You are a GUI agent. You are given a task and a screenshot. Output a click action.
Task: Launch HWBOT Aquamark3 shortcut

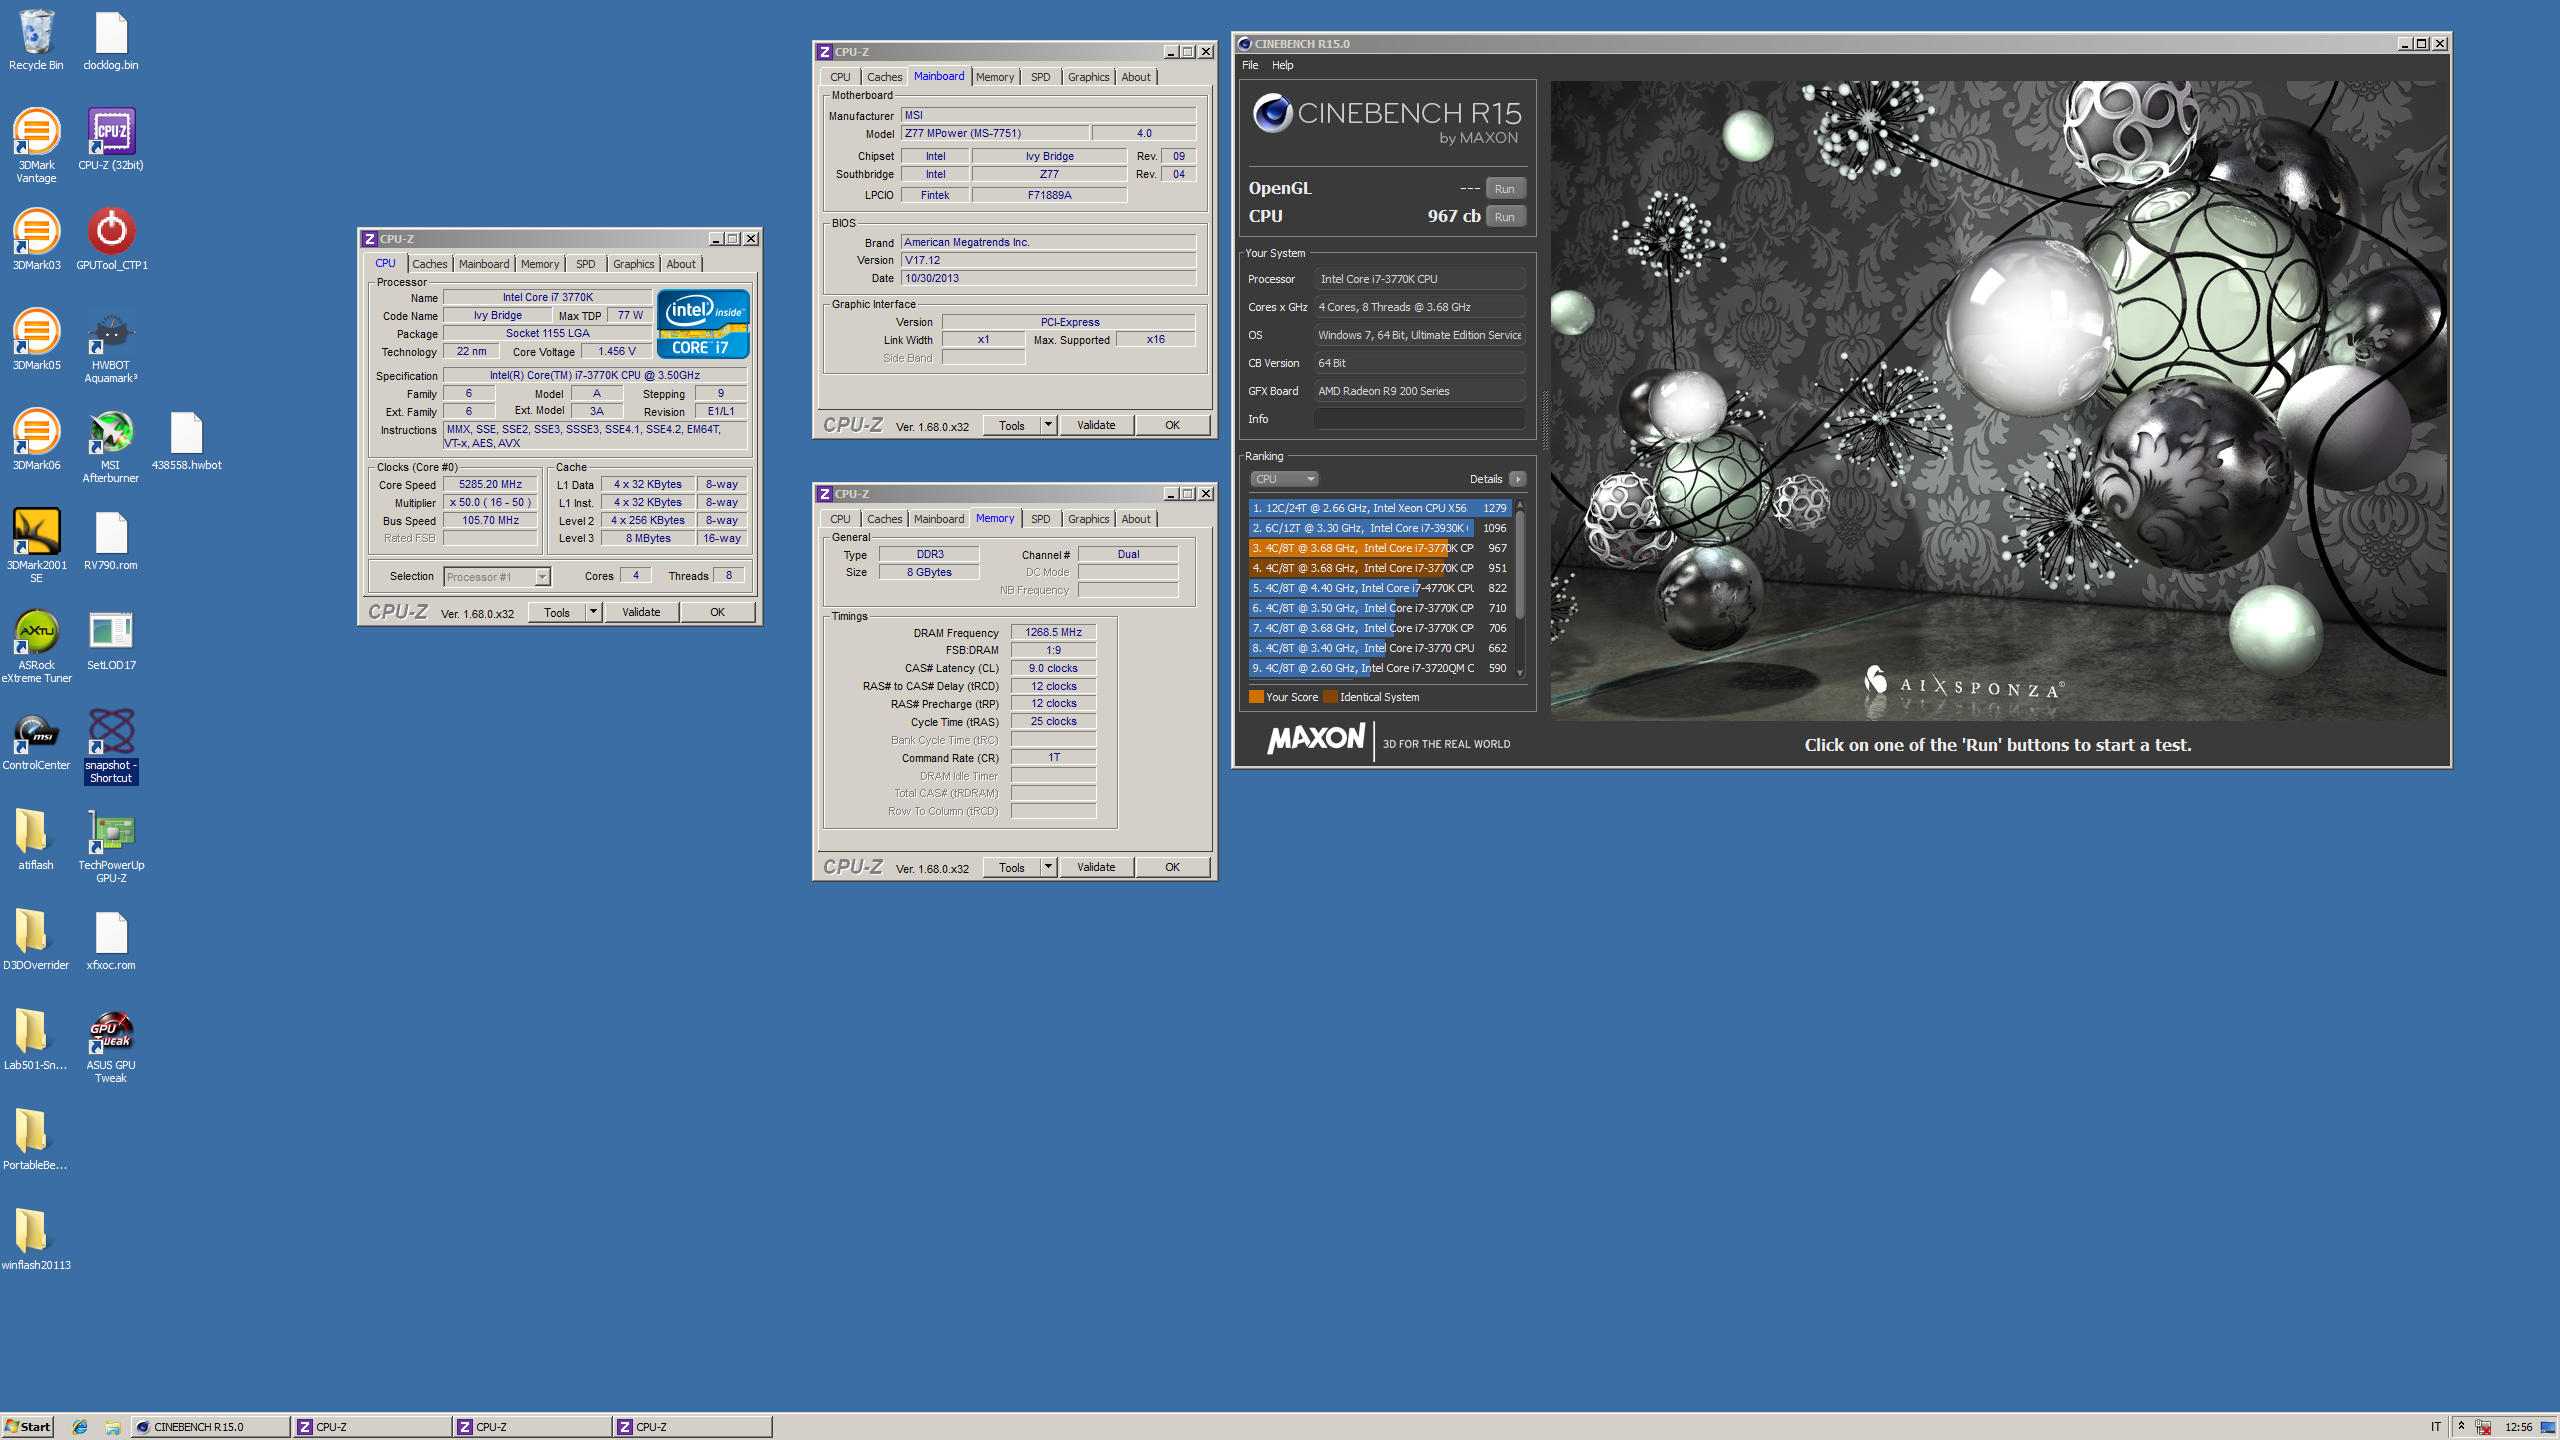point(111,346)
